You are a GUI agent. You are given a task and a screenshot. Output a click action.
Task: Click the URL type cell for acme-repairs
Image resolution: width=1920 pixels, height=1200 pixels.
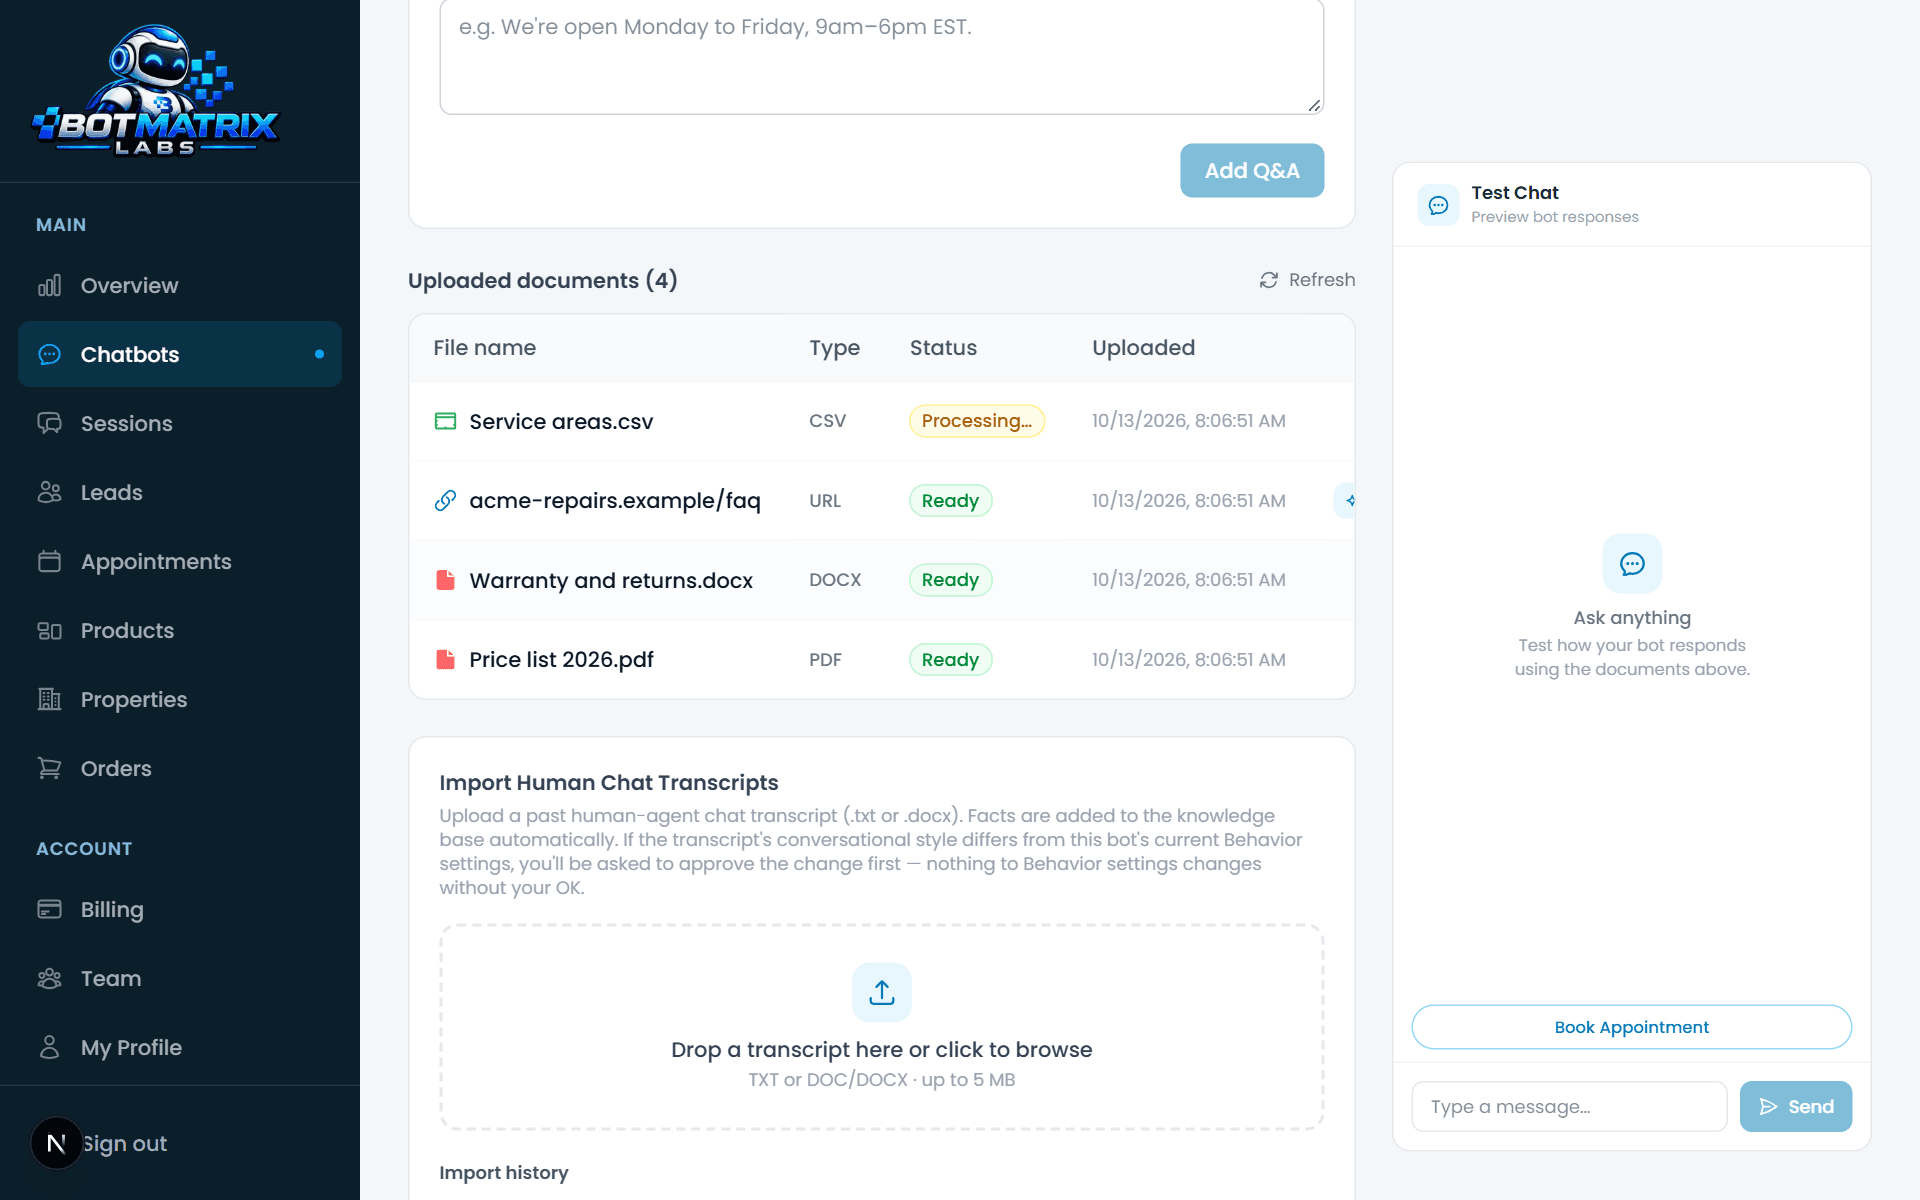825,500
